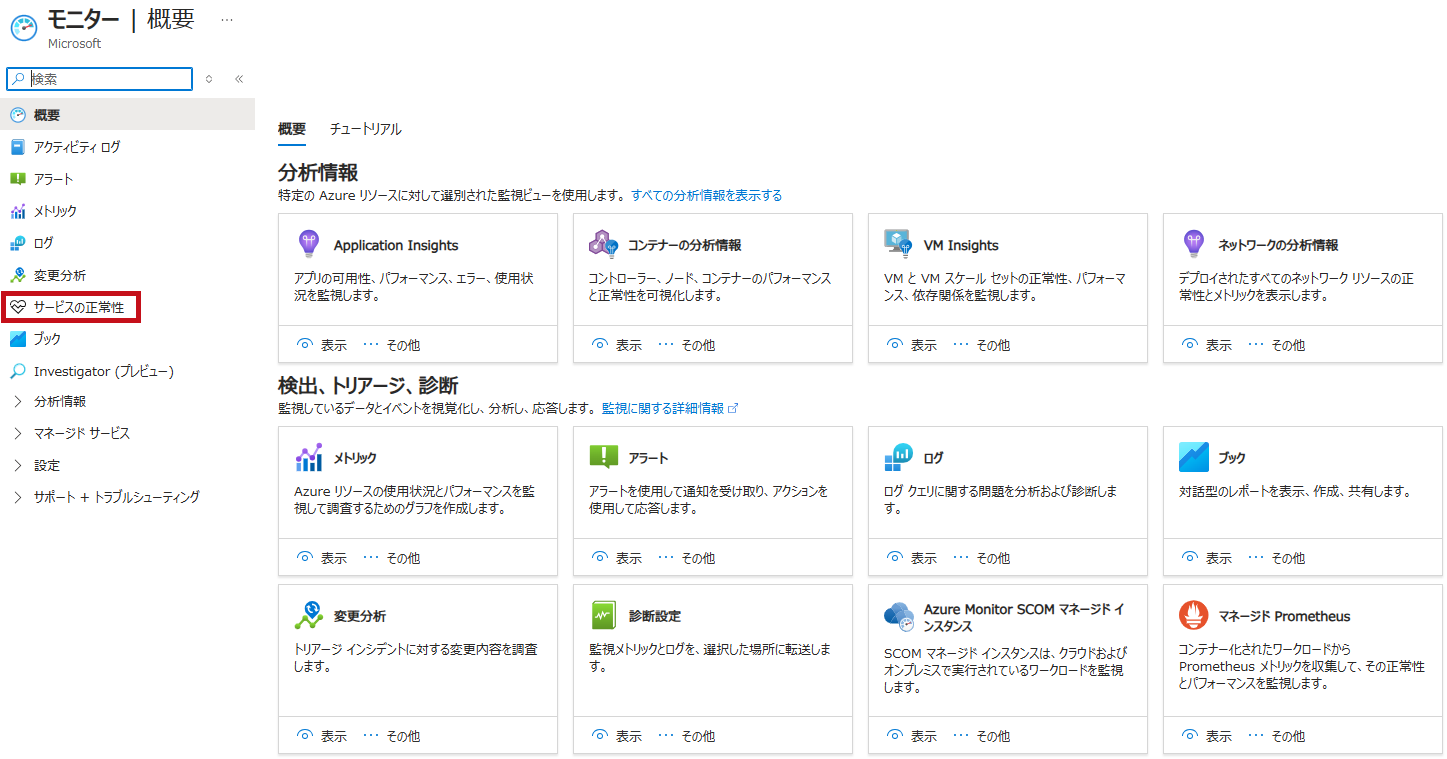The height and width of the screenshot is (759, 1447).
Task: Click eye icon on Application Insights card
Action: tap(305, 344)
